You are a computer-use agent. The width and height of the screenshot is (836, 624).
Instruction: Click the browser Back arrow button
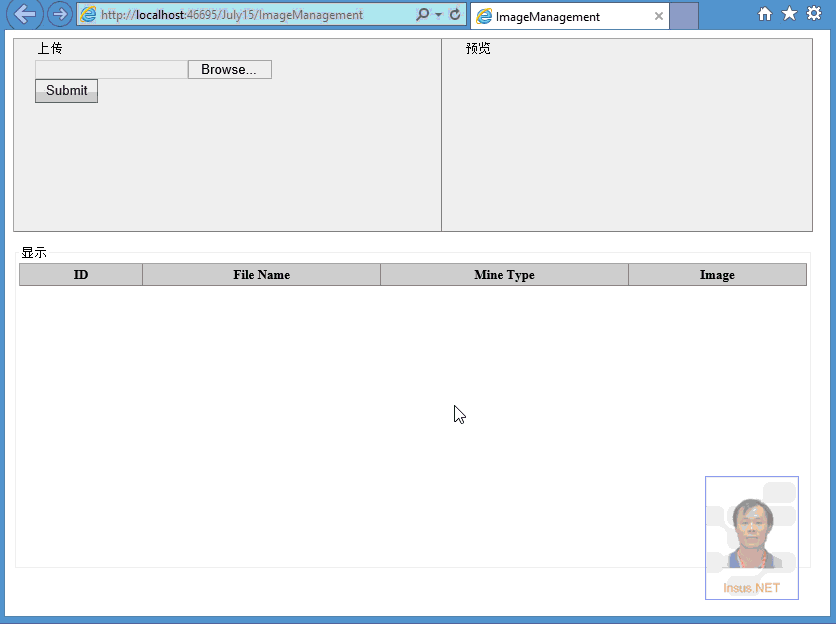(25, 15)
